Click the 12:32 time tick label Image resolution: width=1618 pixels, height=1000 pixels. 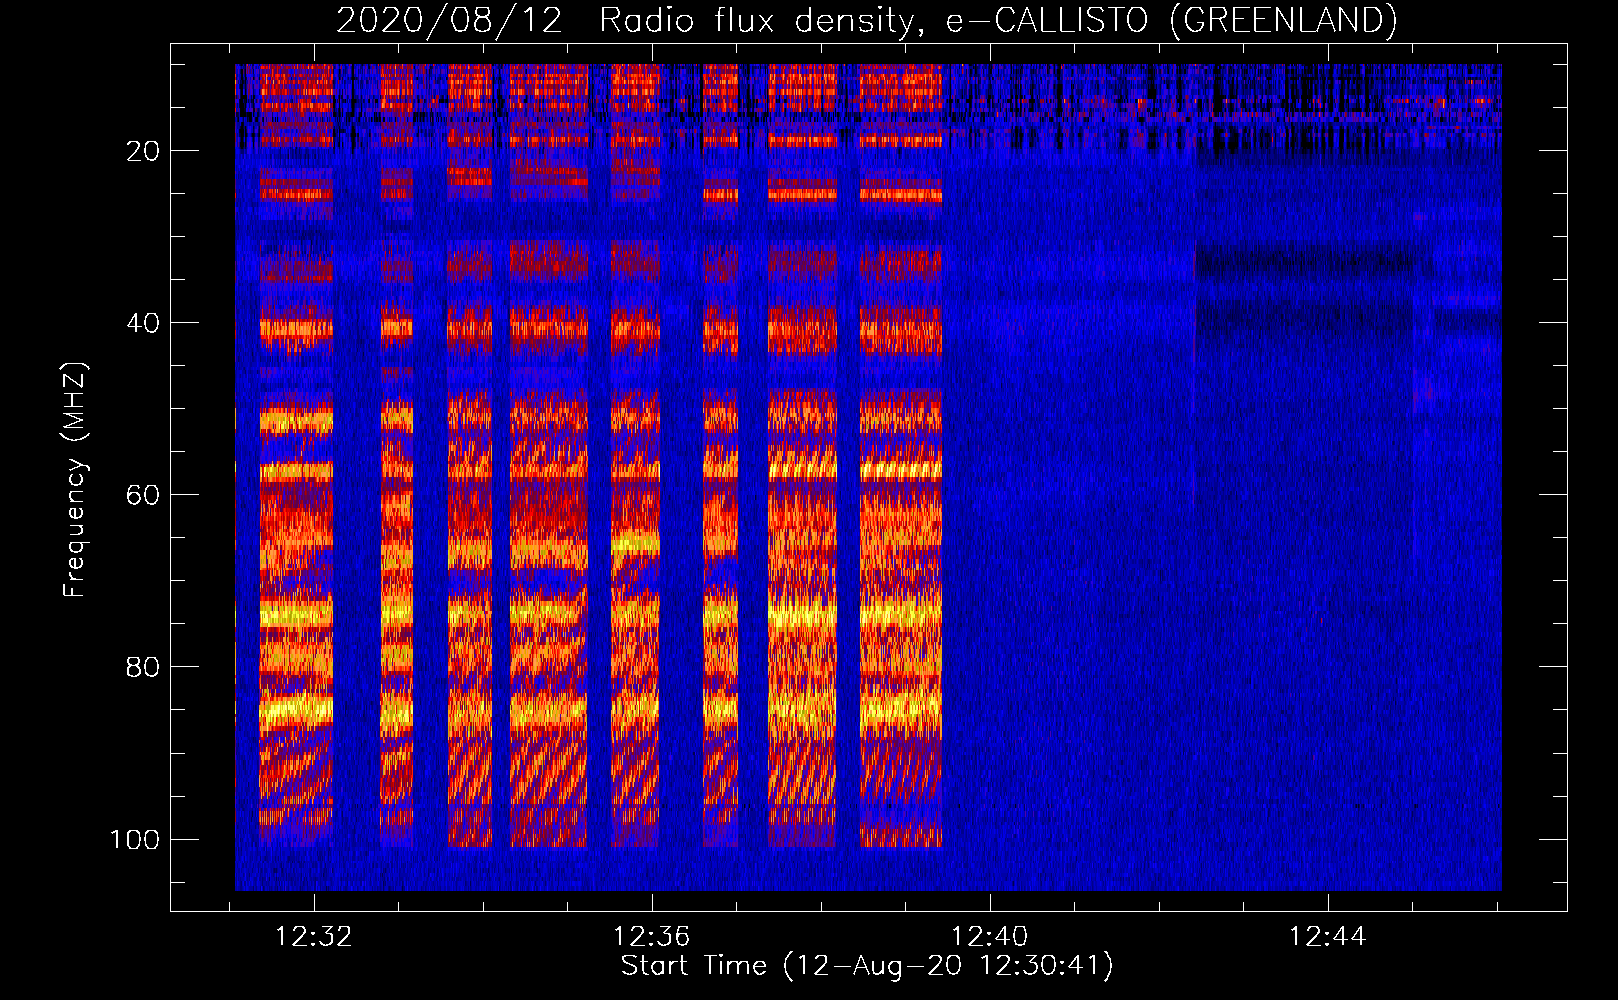(314, 937)
